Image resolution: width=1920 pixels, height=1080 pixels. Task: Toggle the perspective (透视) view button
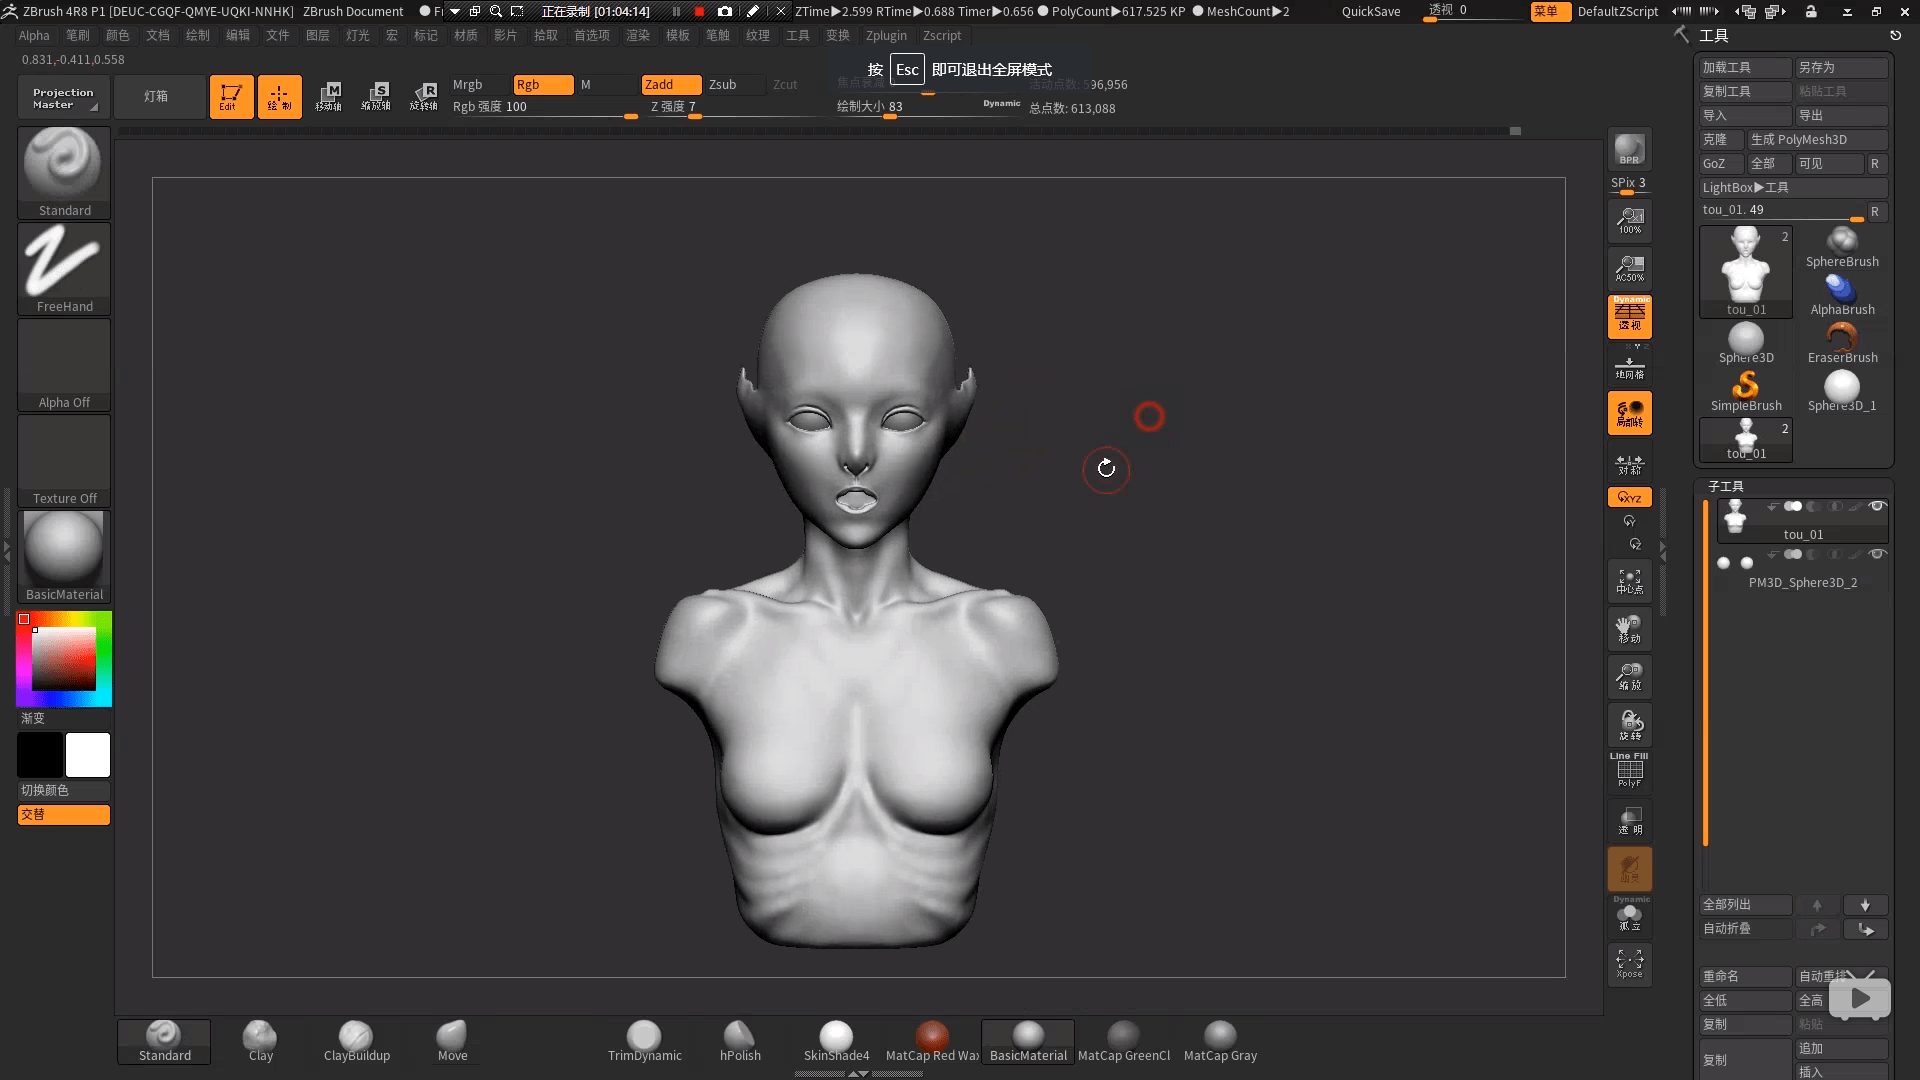point(1629,316)
